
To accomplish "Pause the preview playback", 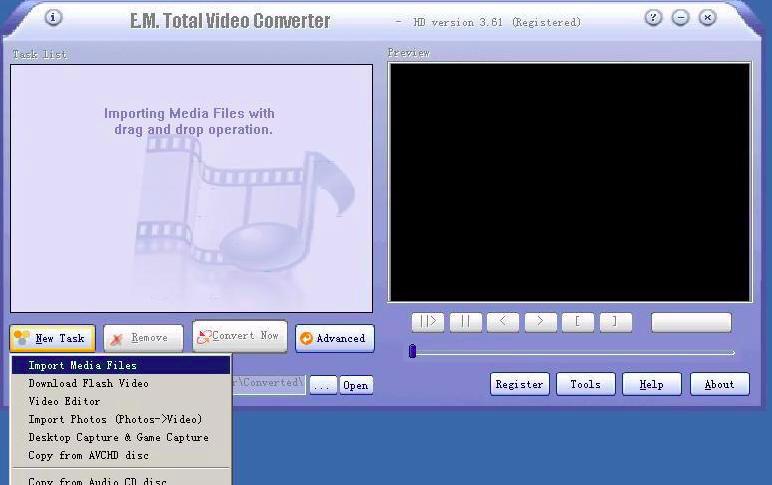I will tap(466, 322).
